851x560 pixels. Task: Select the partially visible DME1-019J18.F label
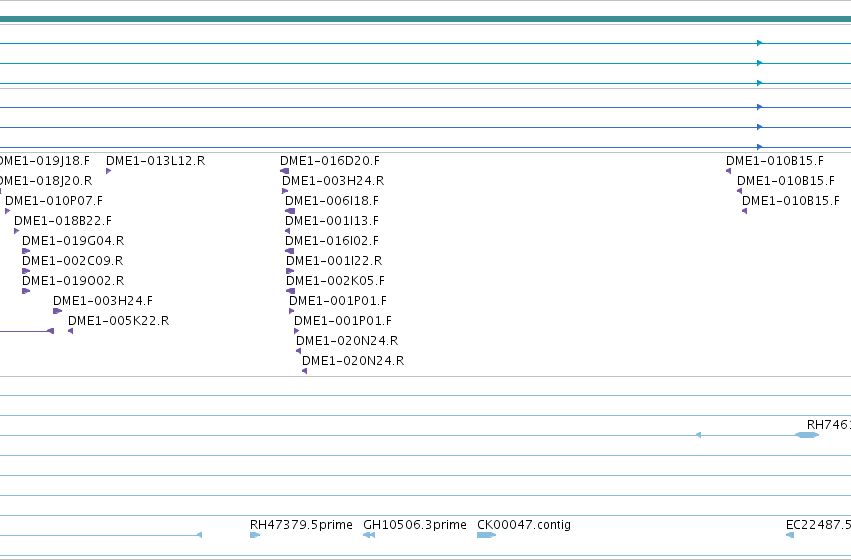click(x=45, y=161)
